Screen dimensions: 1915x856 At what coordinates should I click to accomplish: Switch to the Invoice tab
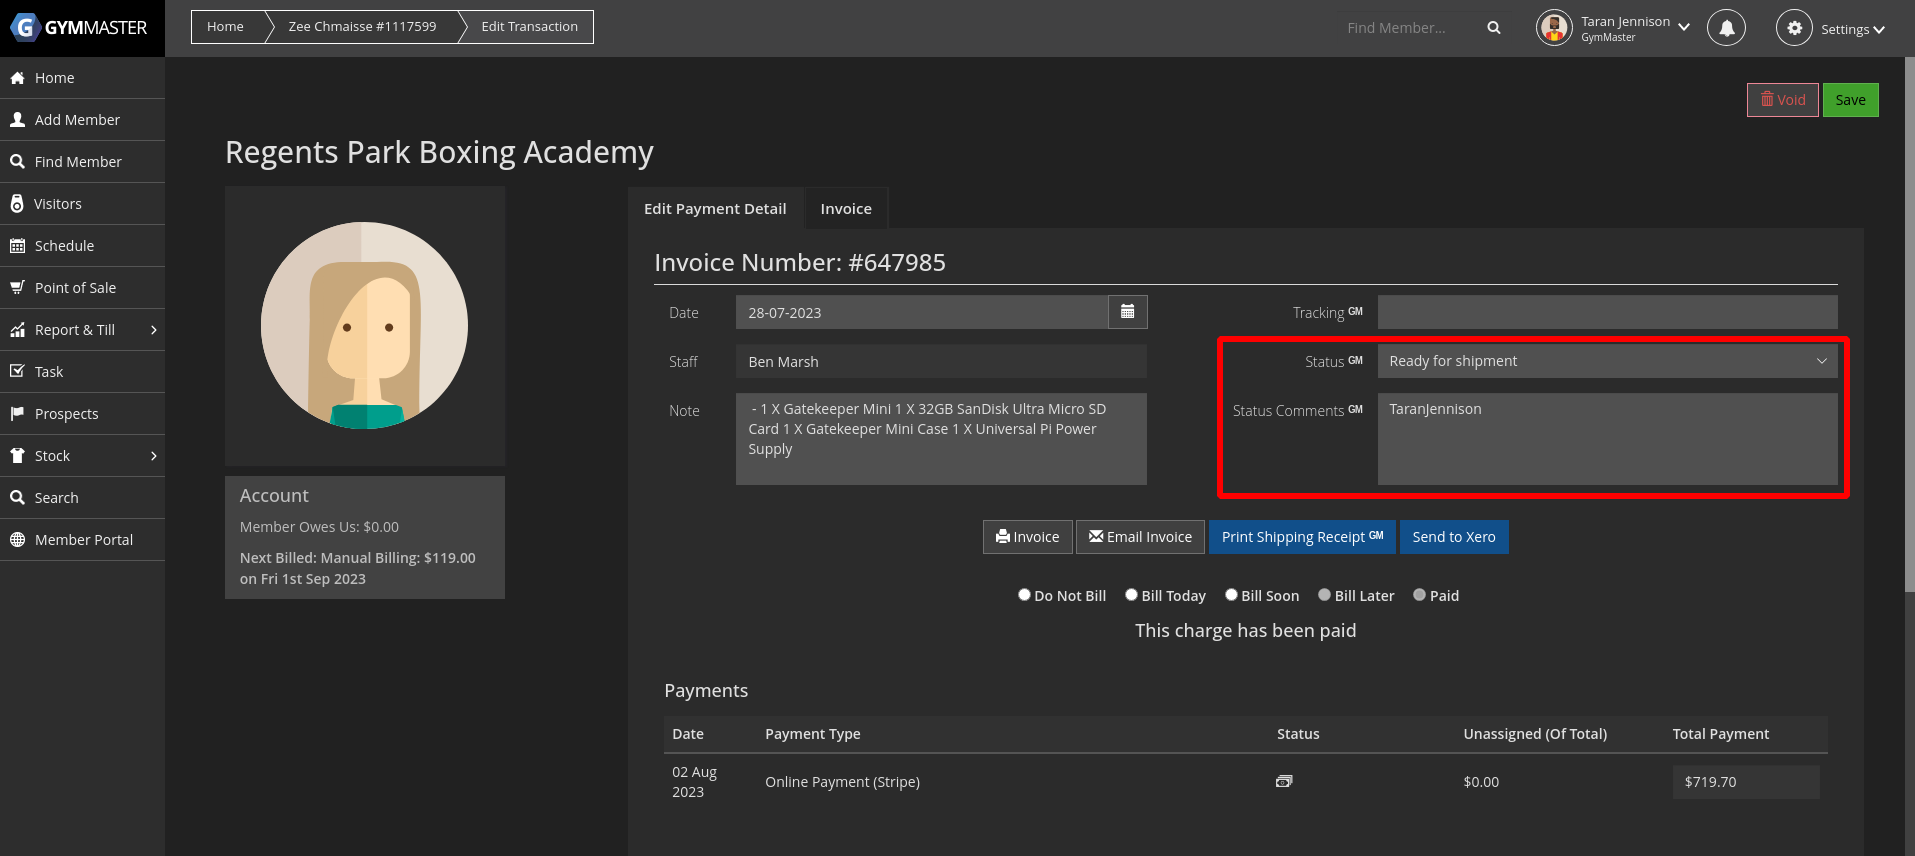[845, 209]
